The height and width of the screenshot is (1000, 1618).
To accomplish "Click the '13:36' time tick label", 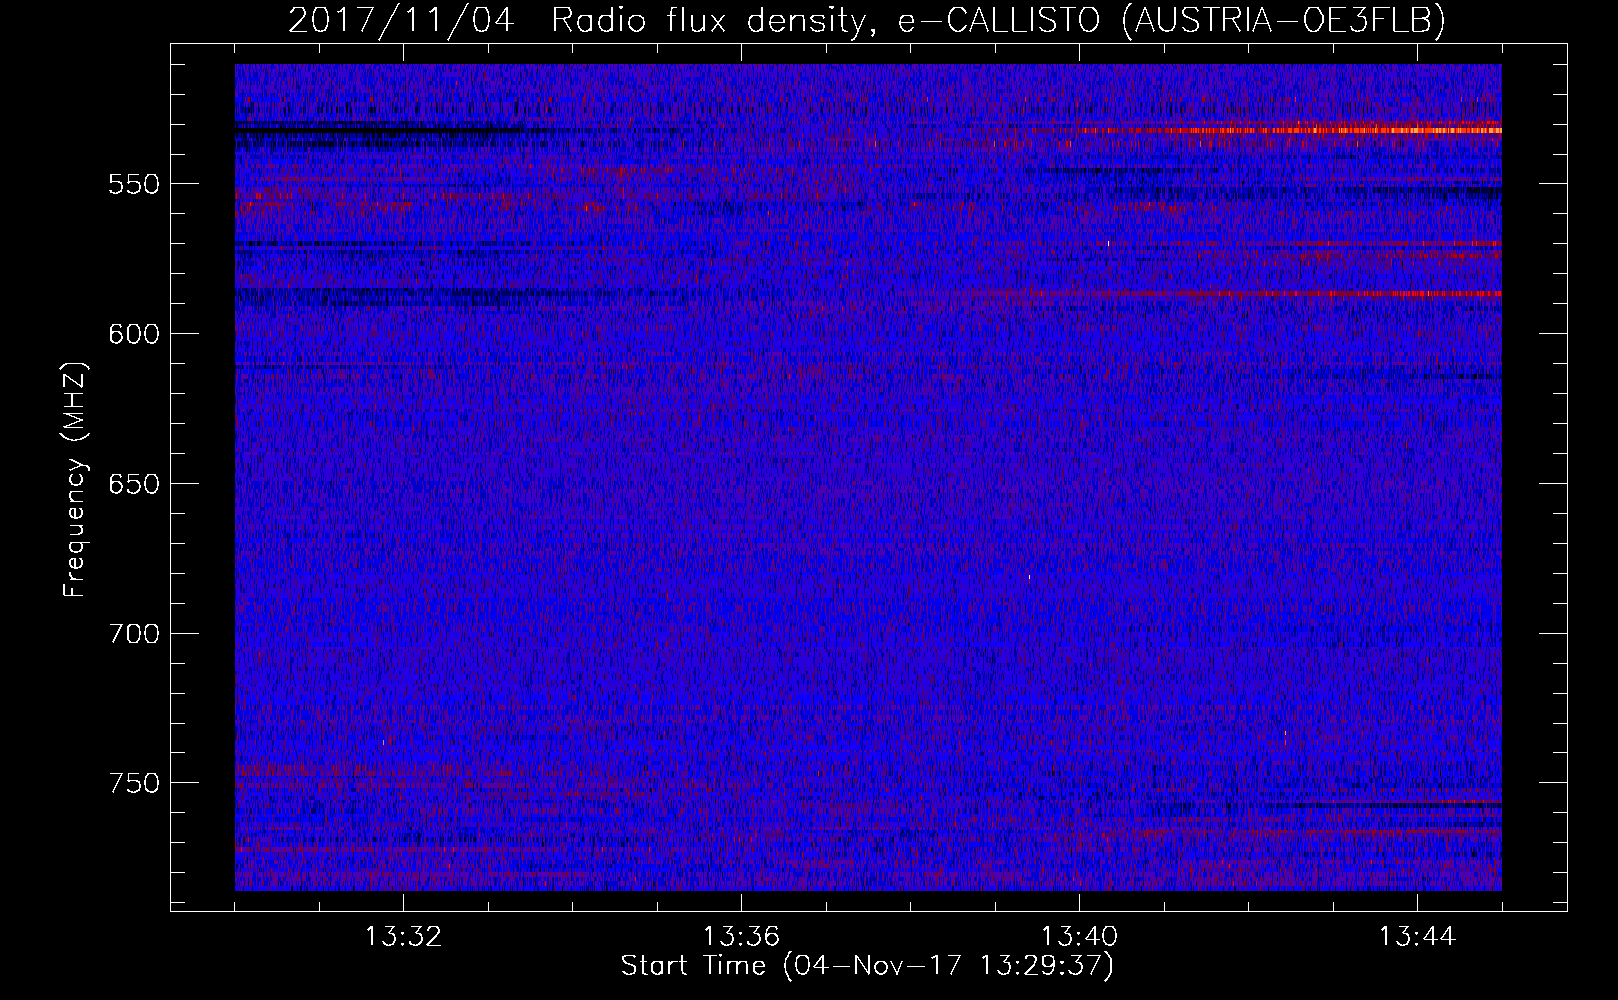I will 741,937.
